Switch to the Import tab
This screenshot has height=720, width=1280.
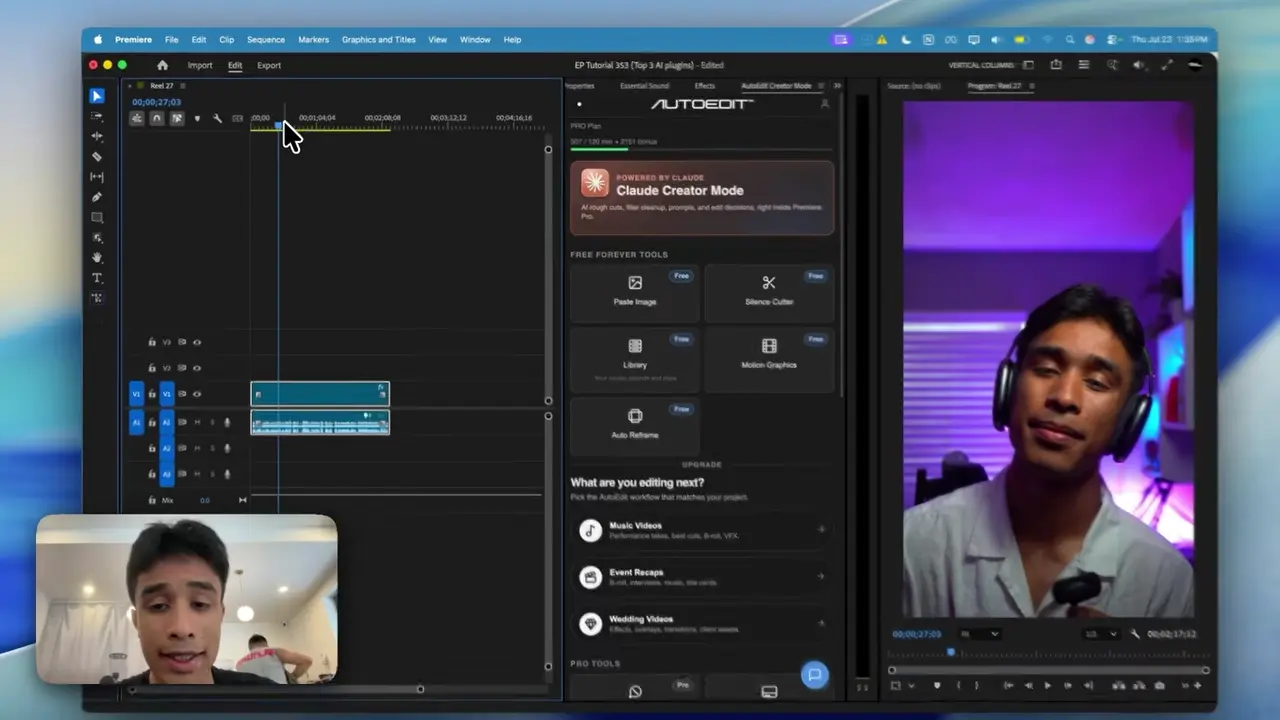click(200, 65)
